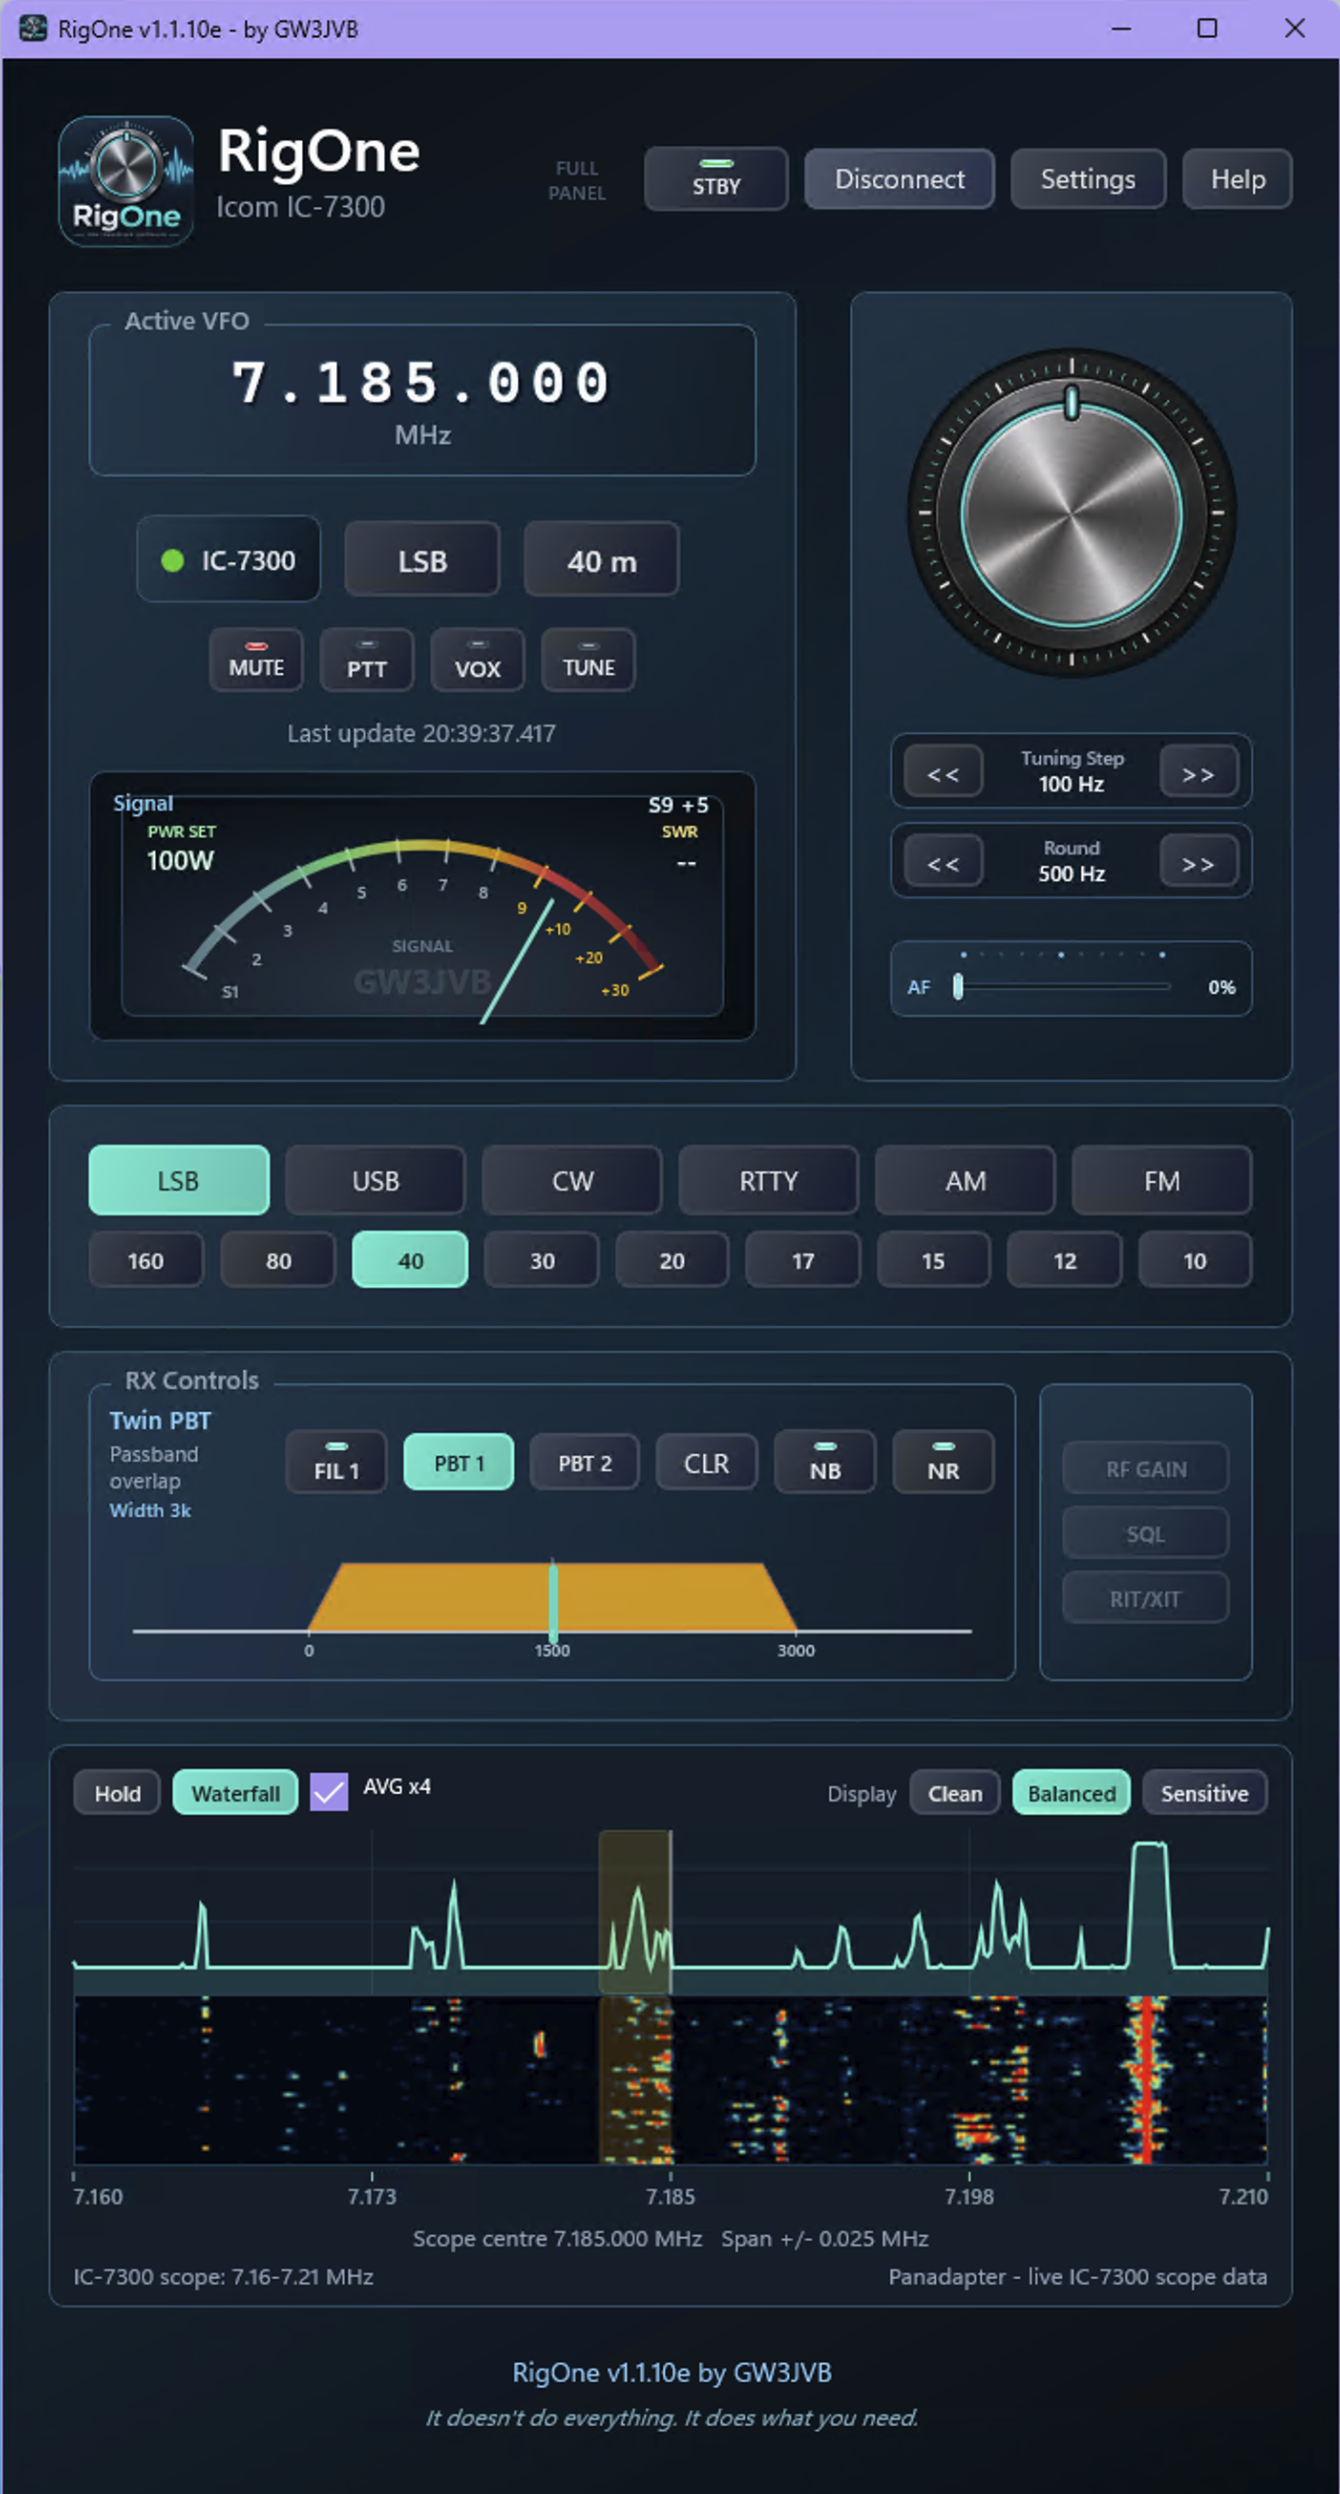Increase Tuning Step with right arrows

[x=1199, y=773]
